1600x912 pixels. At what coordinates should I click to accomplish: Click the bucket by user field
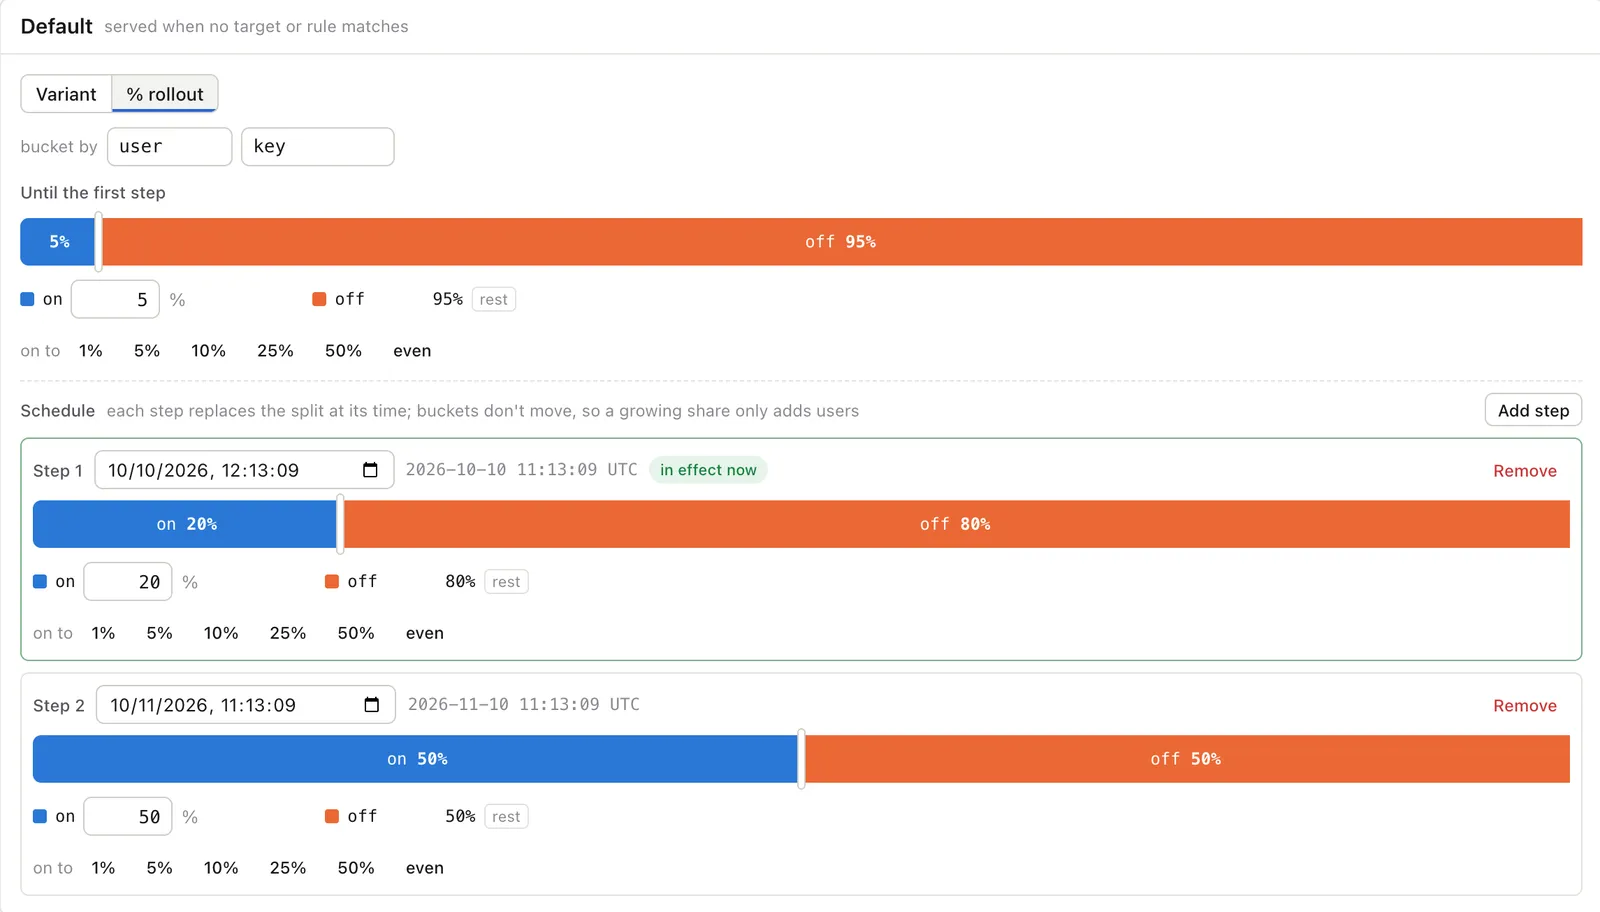[x=170, y=147]
